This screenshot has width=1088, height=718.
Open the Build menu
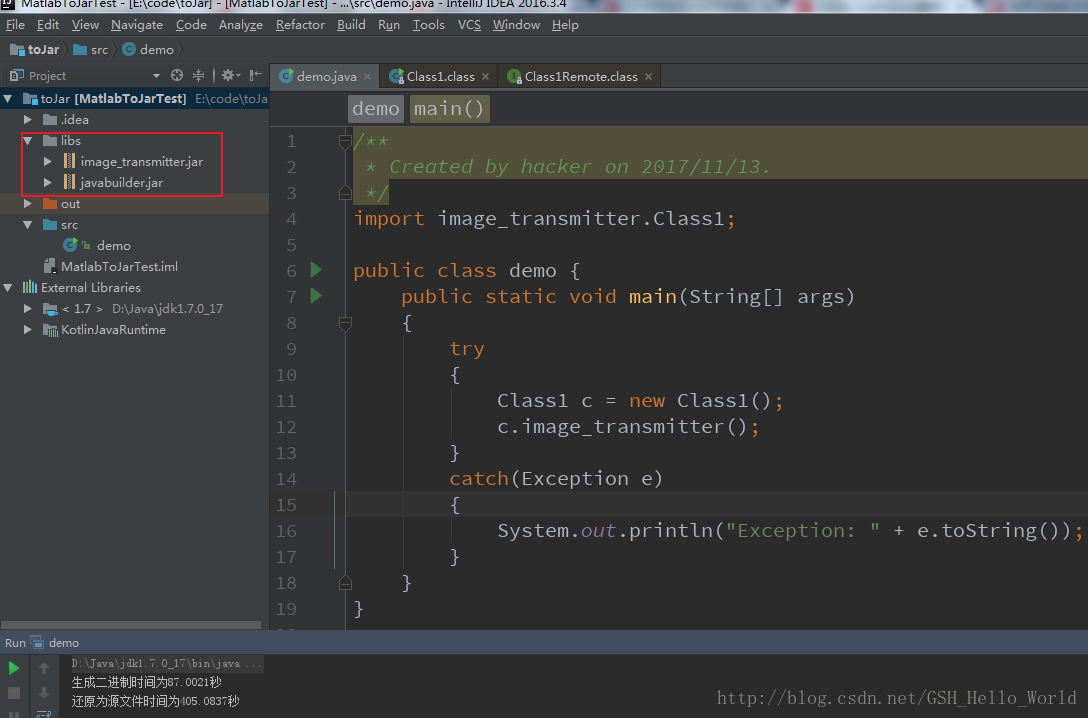tap(351, 25)
